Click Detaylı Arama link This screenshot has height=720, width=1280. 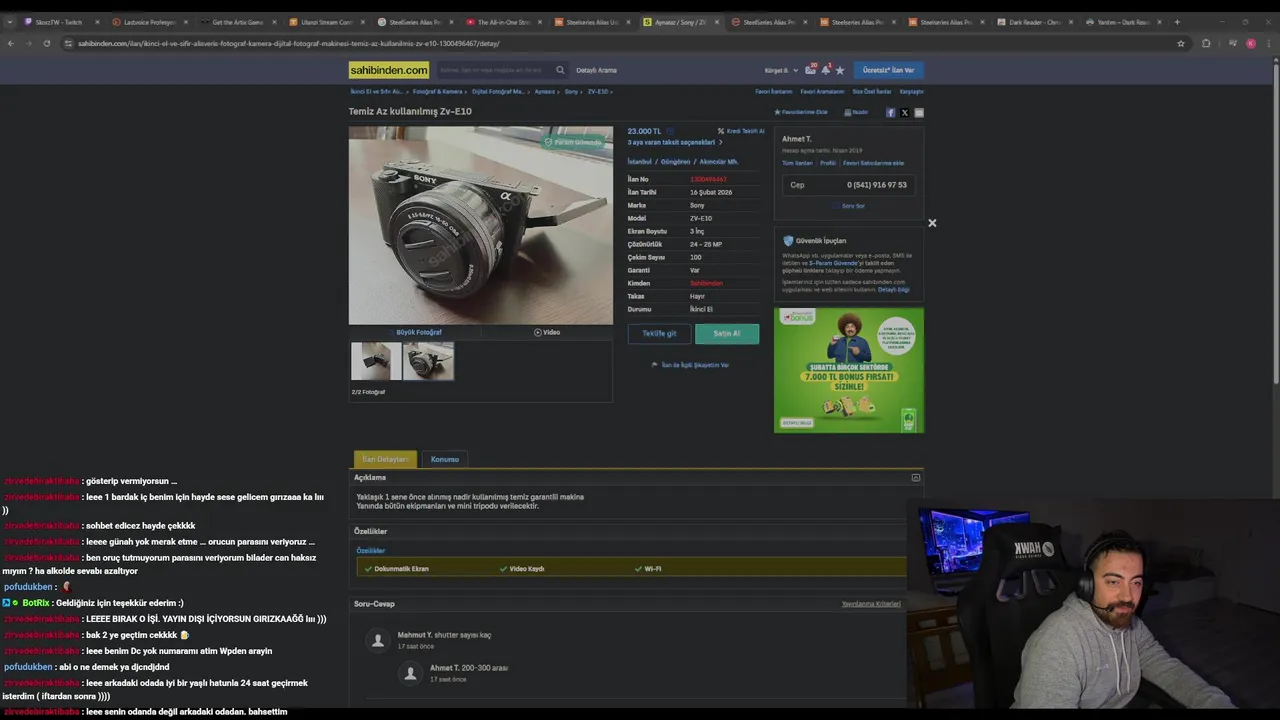click(x=596, y=70)
